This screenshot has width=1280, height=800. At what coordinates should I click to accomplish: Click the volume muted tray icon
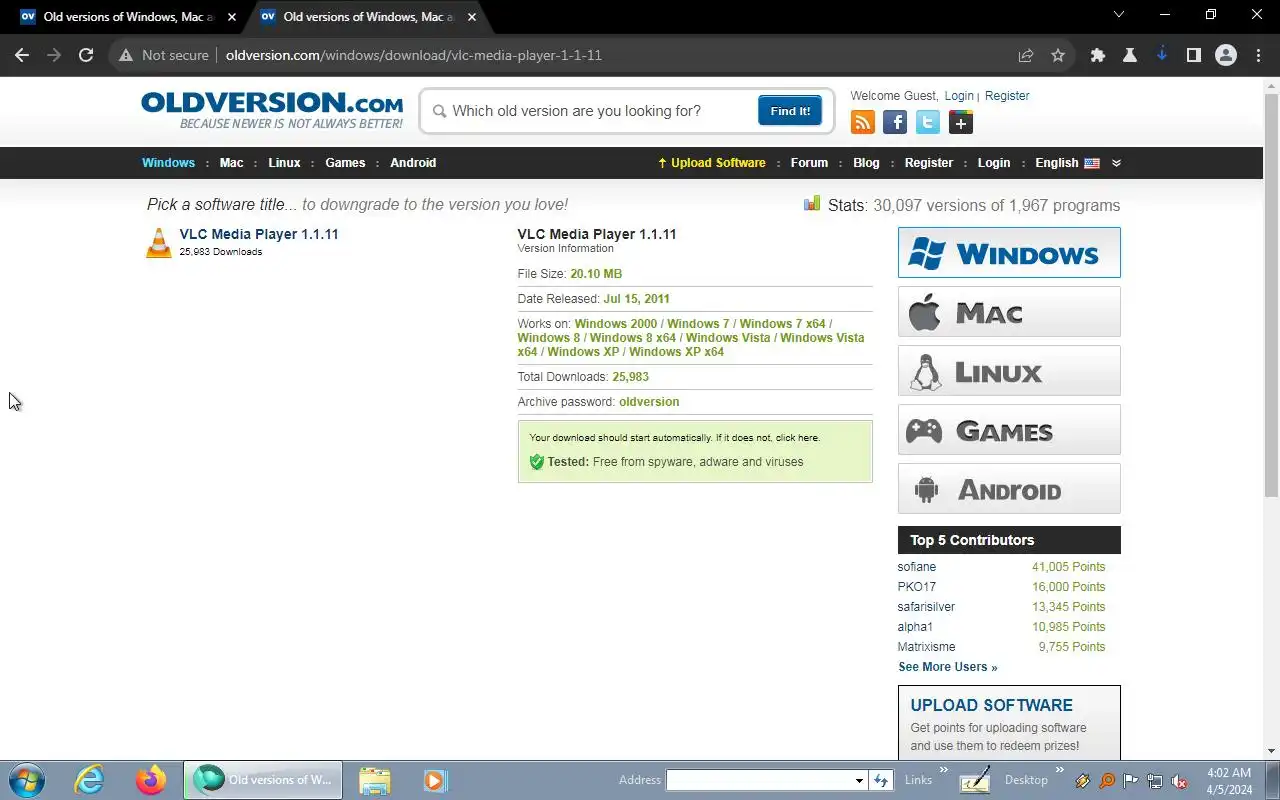pyautogui.click(x=1179, y=781)
